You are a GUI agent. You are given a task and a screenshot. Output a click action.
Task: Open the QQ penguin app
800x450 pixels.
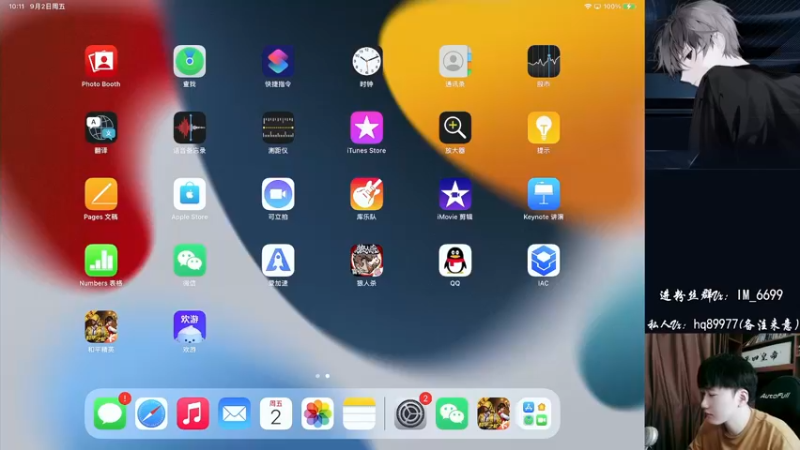455,260
